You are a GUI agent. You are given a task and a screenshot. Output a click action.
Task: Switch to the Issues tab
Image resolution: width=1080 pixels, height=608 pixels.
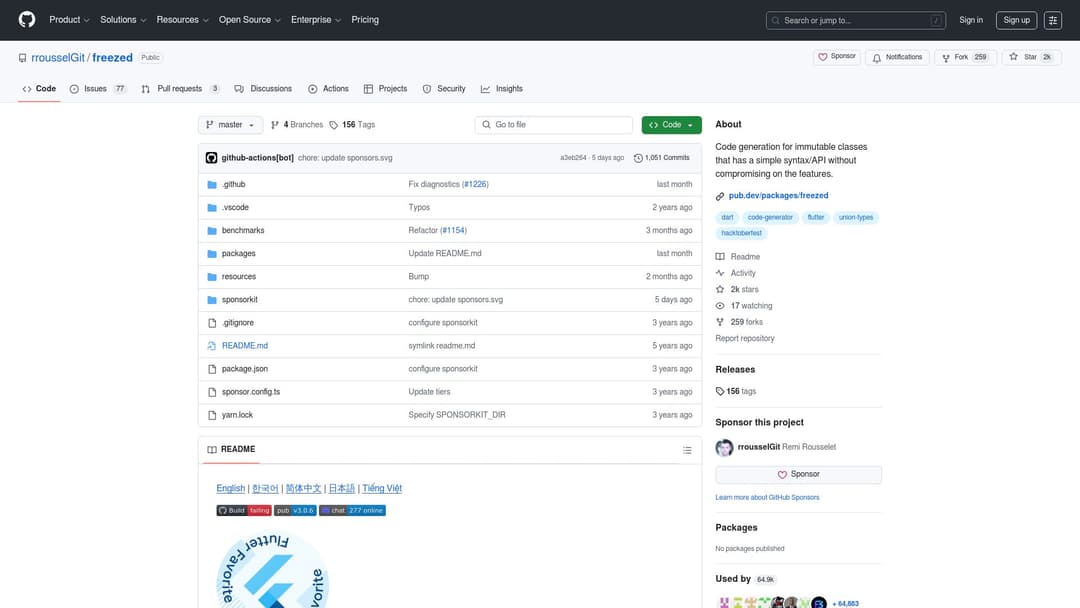click(98, 89)
